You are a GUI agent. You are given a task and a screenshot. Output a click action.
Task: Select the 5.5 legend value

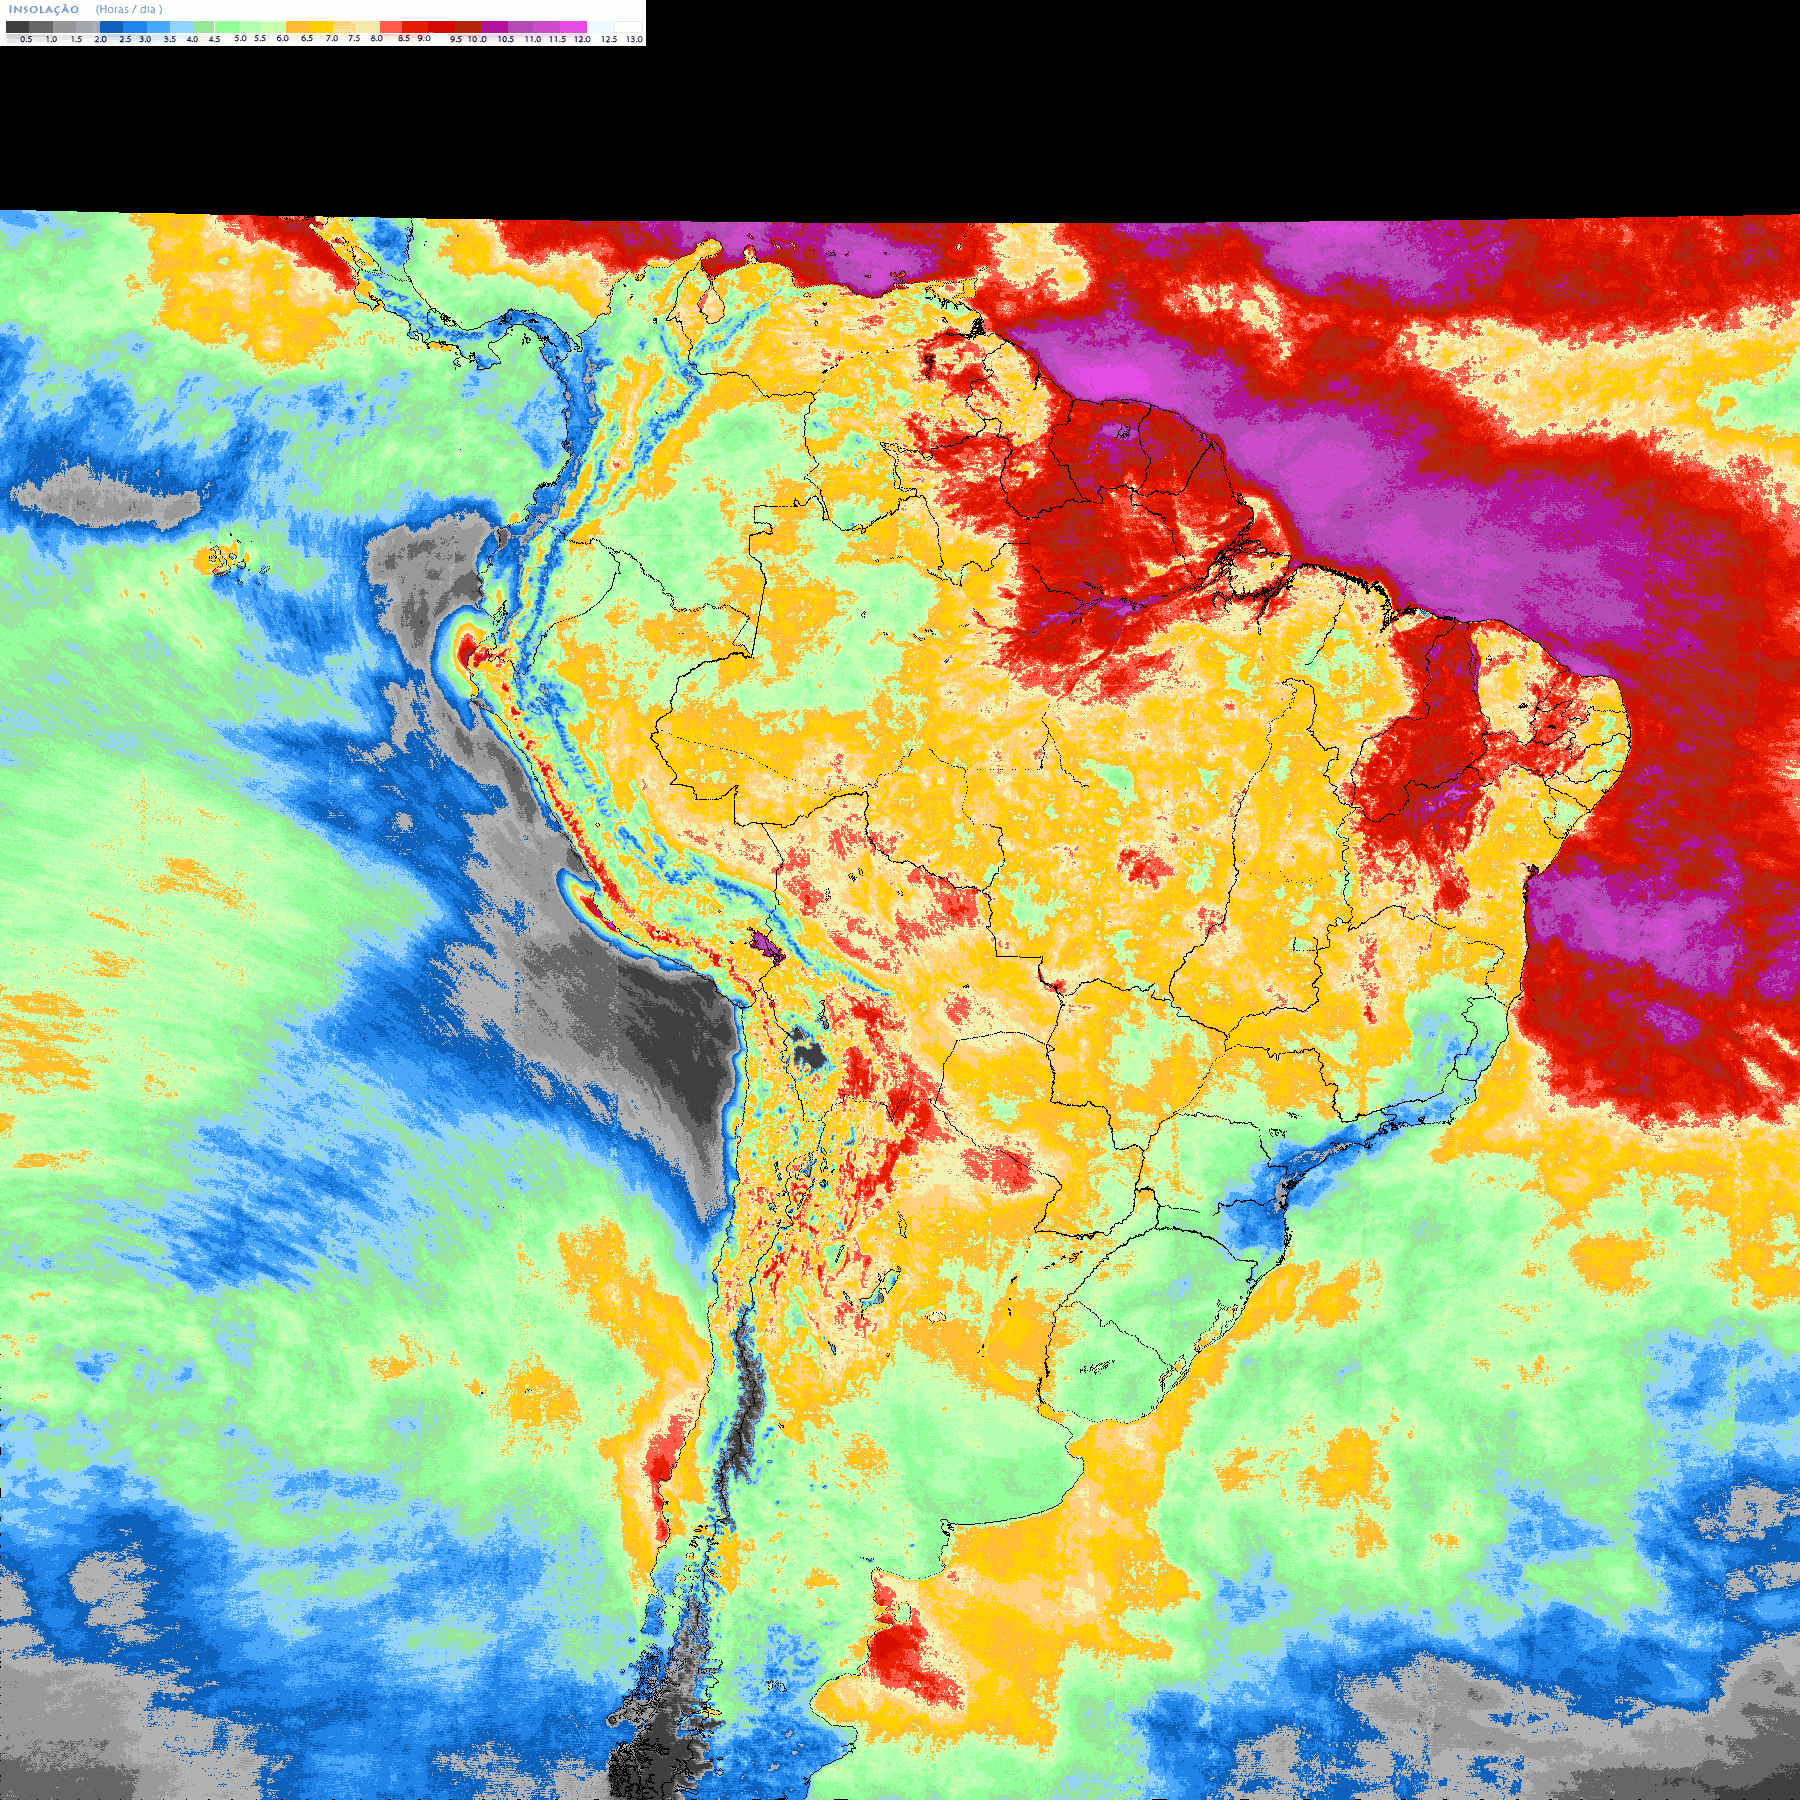pyautogui.click(x=260, y=39)
